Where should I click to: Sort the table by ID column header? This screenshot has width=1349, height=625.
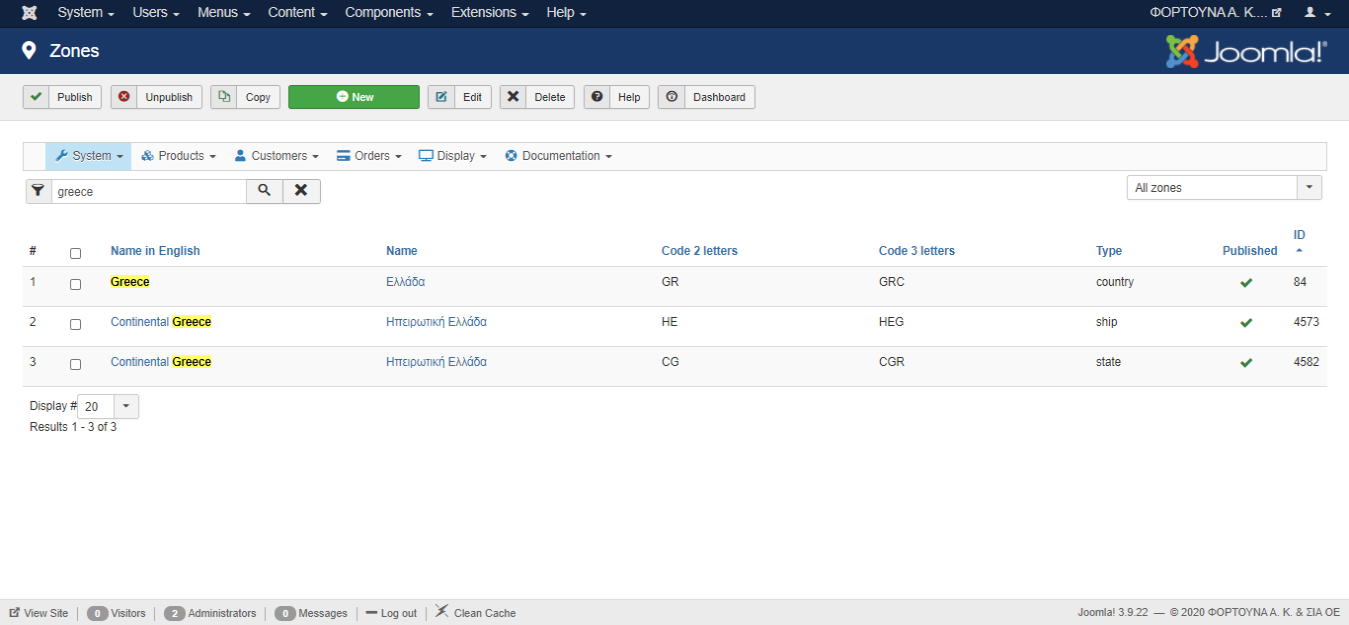pos(1299,235)
